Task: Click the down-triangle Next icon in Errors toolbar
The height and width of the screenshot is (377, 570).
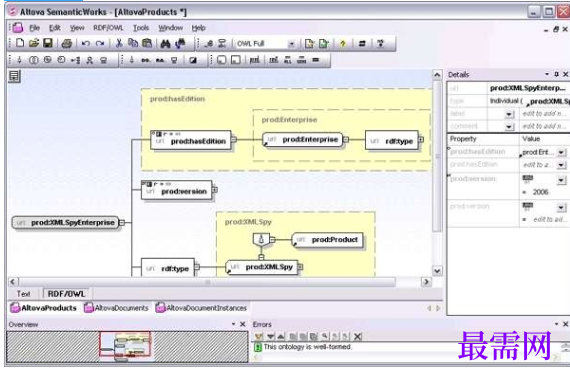Action: click(x=270, y=336)
